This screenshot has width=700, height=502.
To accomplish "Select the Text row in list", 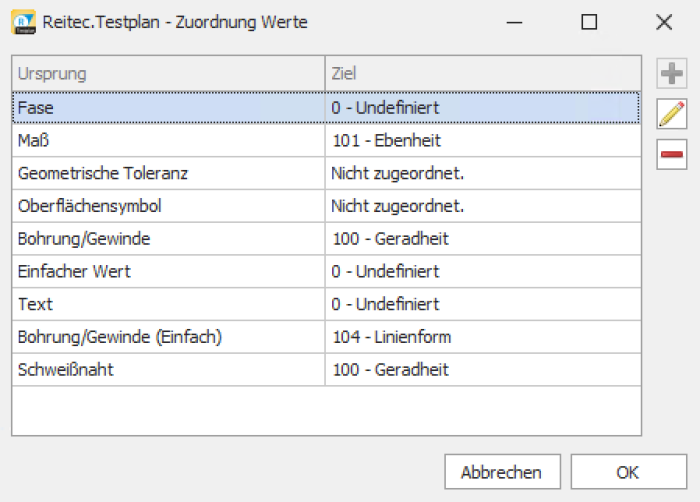I will [x=167, y=304].
